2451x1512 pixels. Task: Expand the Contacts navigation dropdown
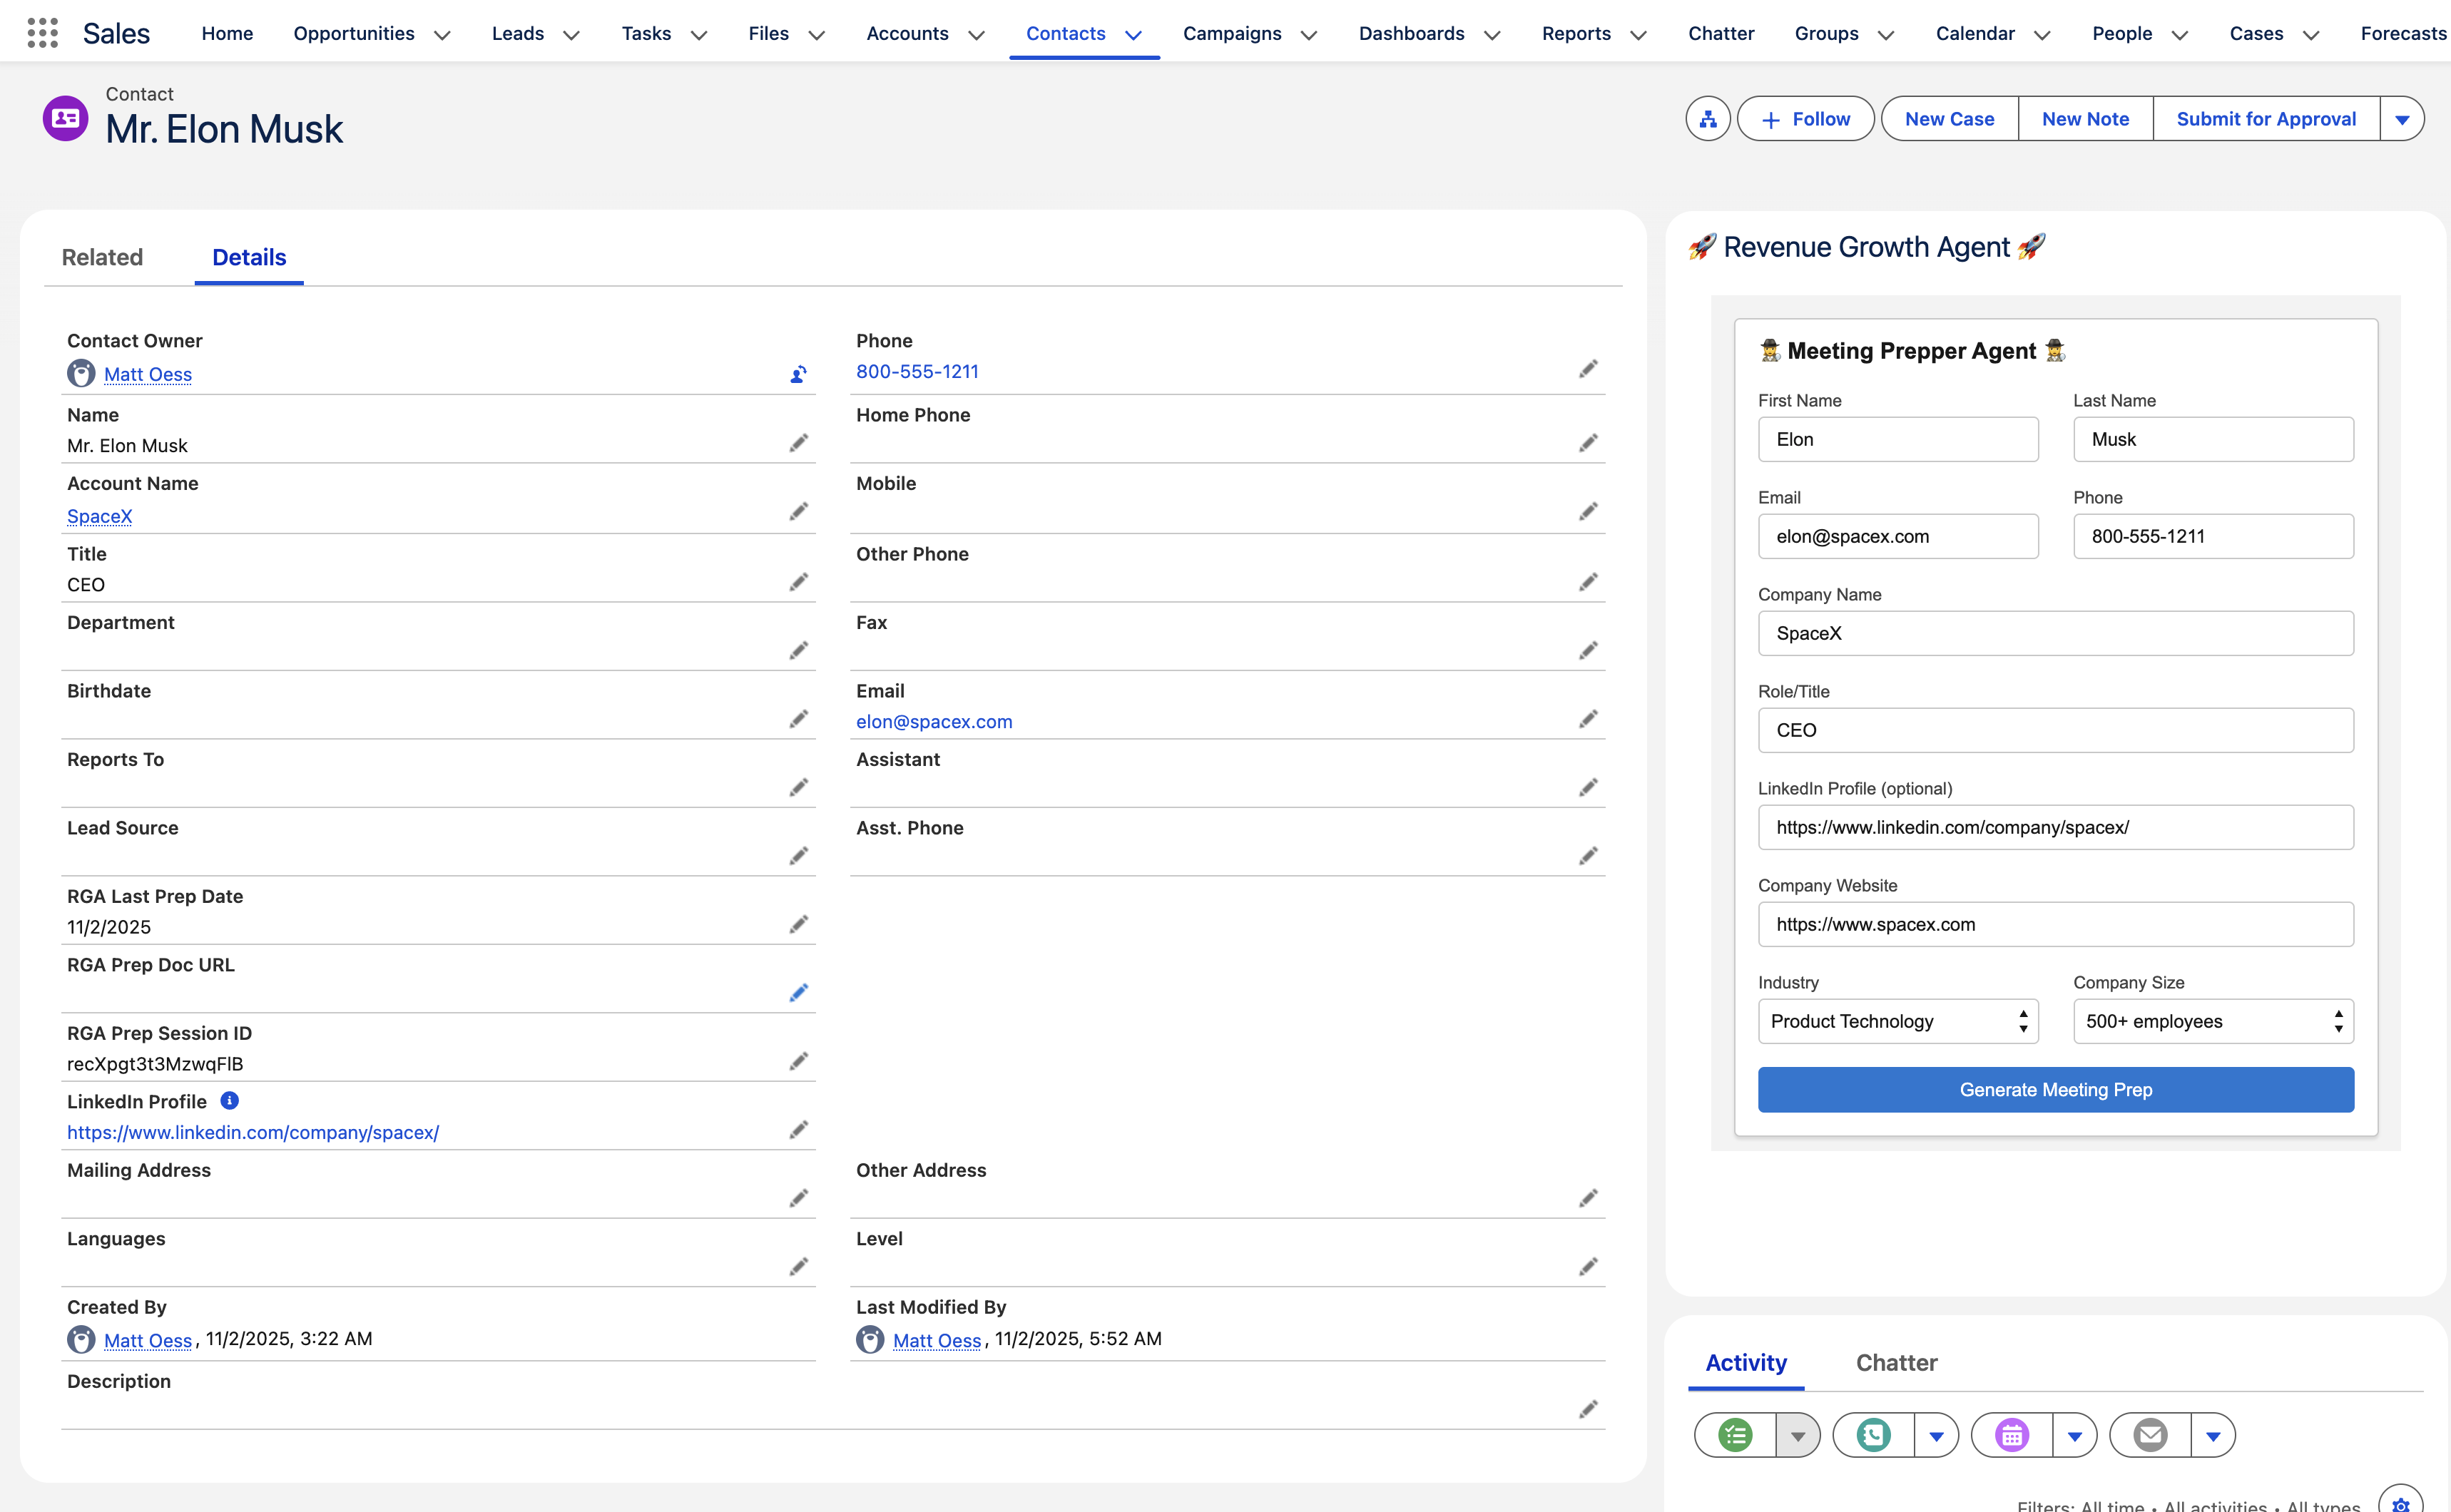1133,35
